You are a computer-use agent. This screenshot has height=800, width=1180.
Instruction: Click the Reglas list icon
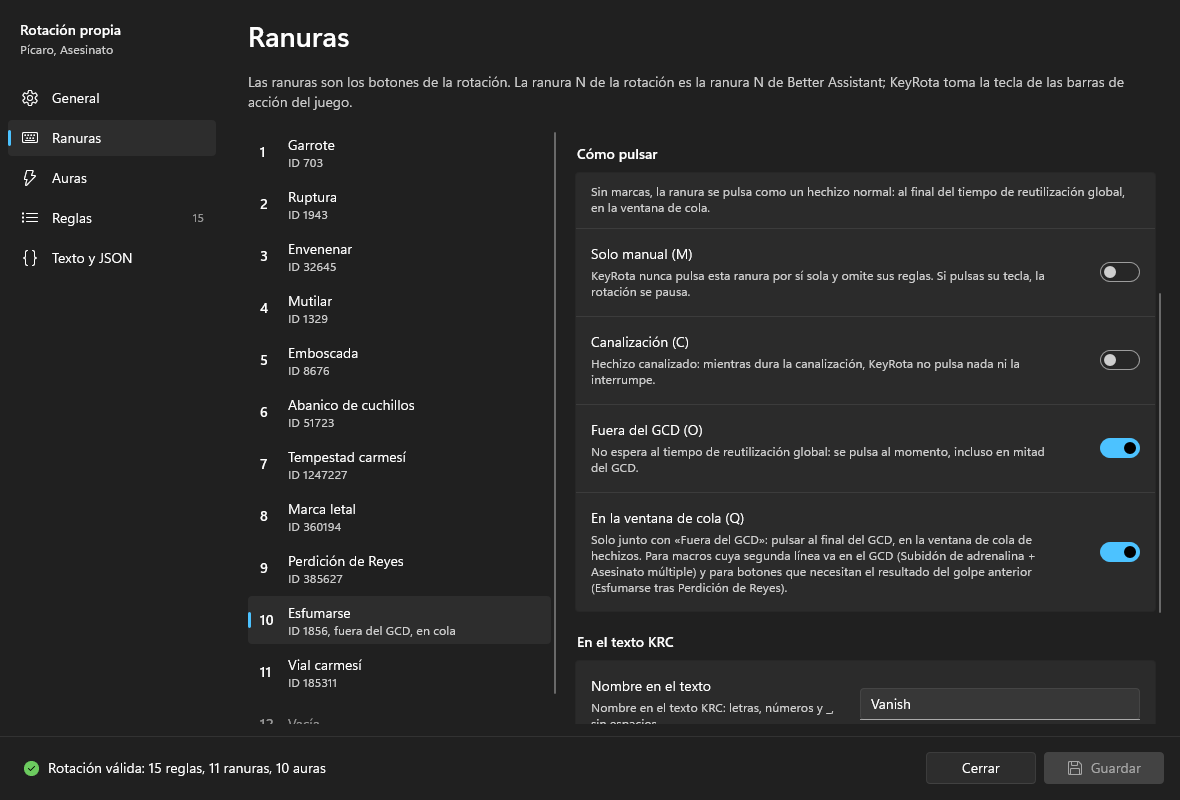[x=30, y=217]
